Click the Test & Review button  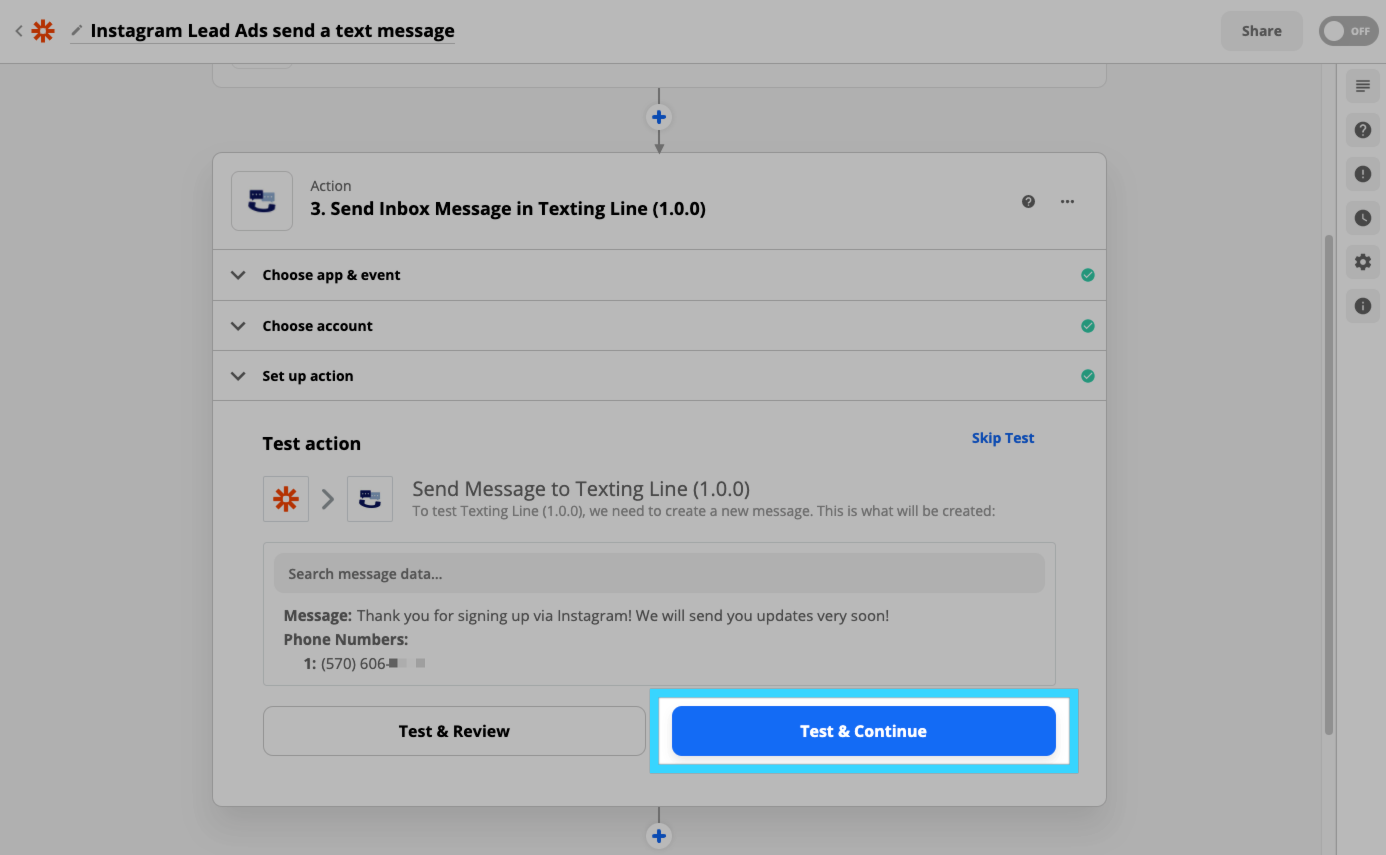click(454, 731)
